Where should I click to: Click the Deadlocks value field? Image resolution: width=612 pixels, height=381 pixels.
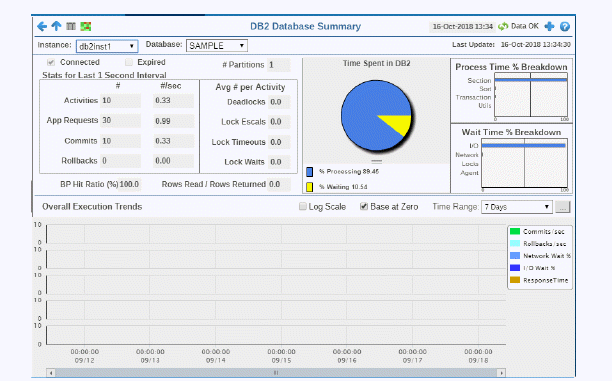279,102
